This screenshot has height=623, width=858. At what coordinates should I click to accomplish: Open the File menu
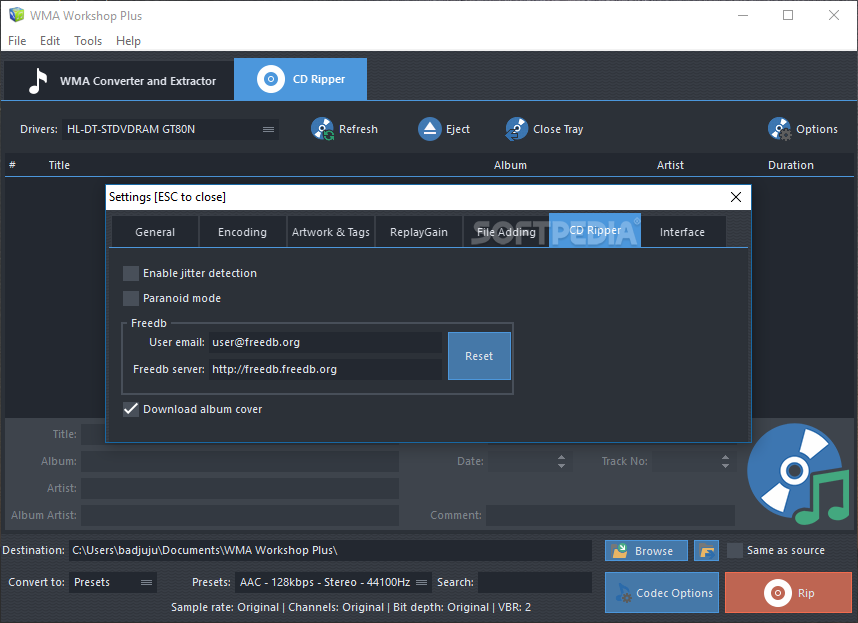(17, 41)
